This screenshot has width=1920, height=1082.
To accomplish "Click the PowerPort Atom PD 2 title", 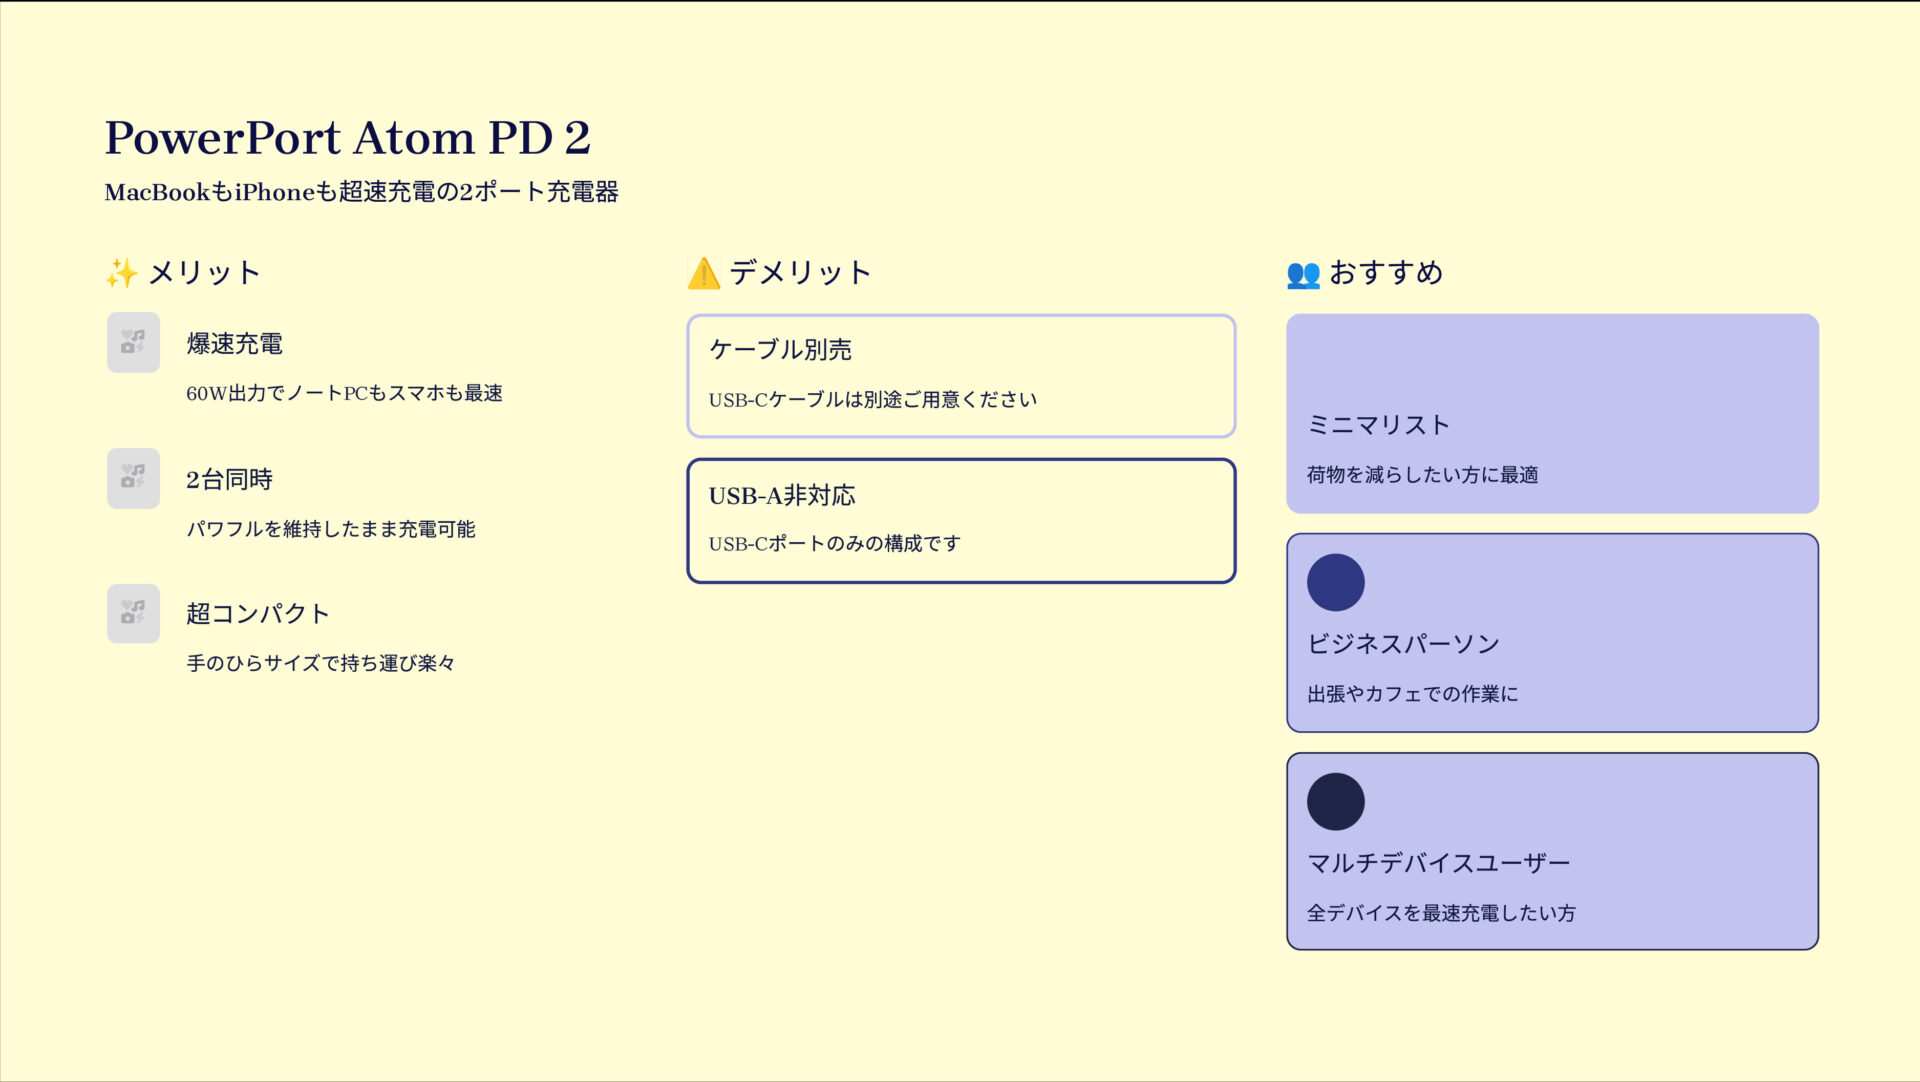I will click(349, 137).
